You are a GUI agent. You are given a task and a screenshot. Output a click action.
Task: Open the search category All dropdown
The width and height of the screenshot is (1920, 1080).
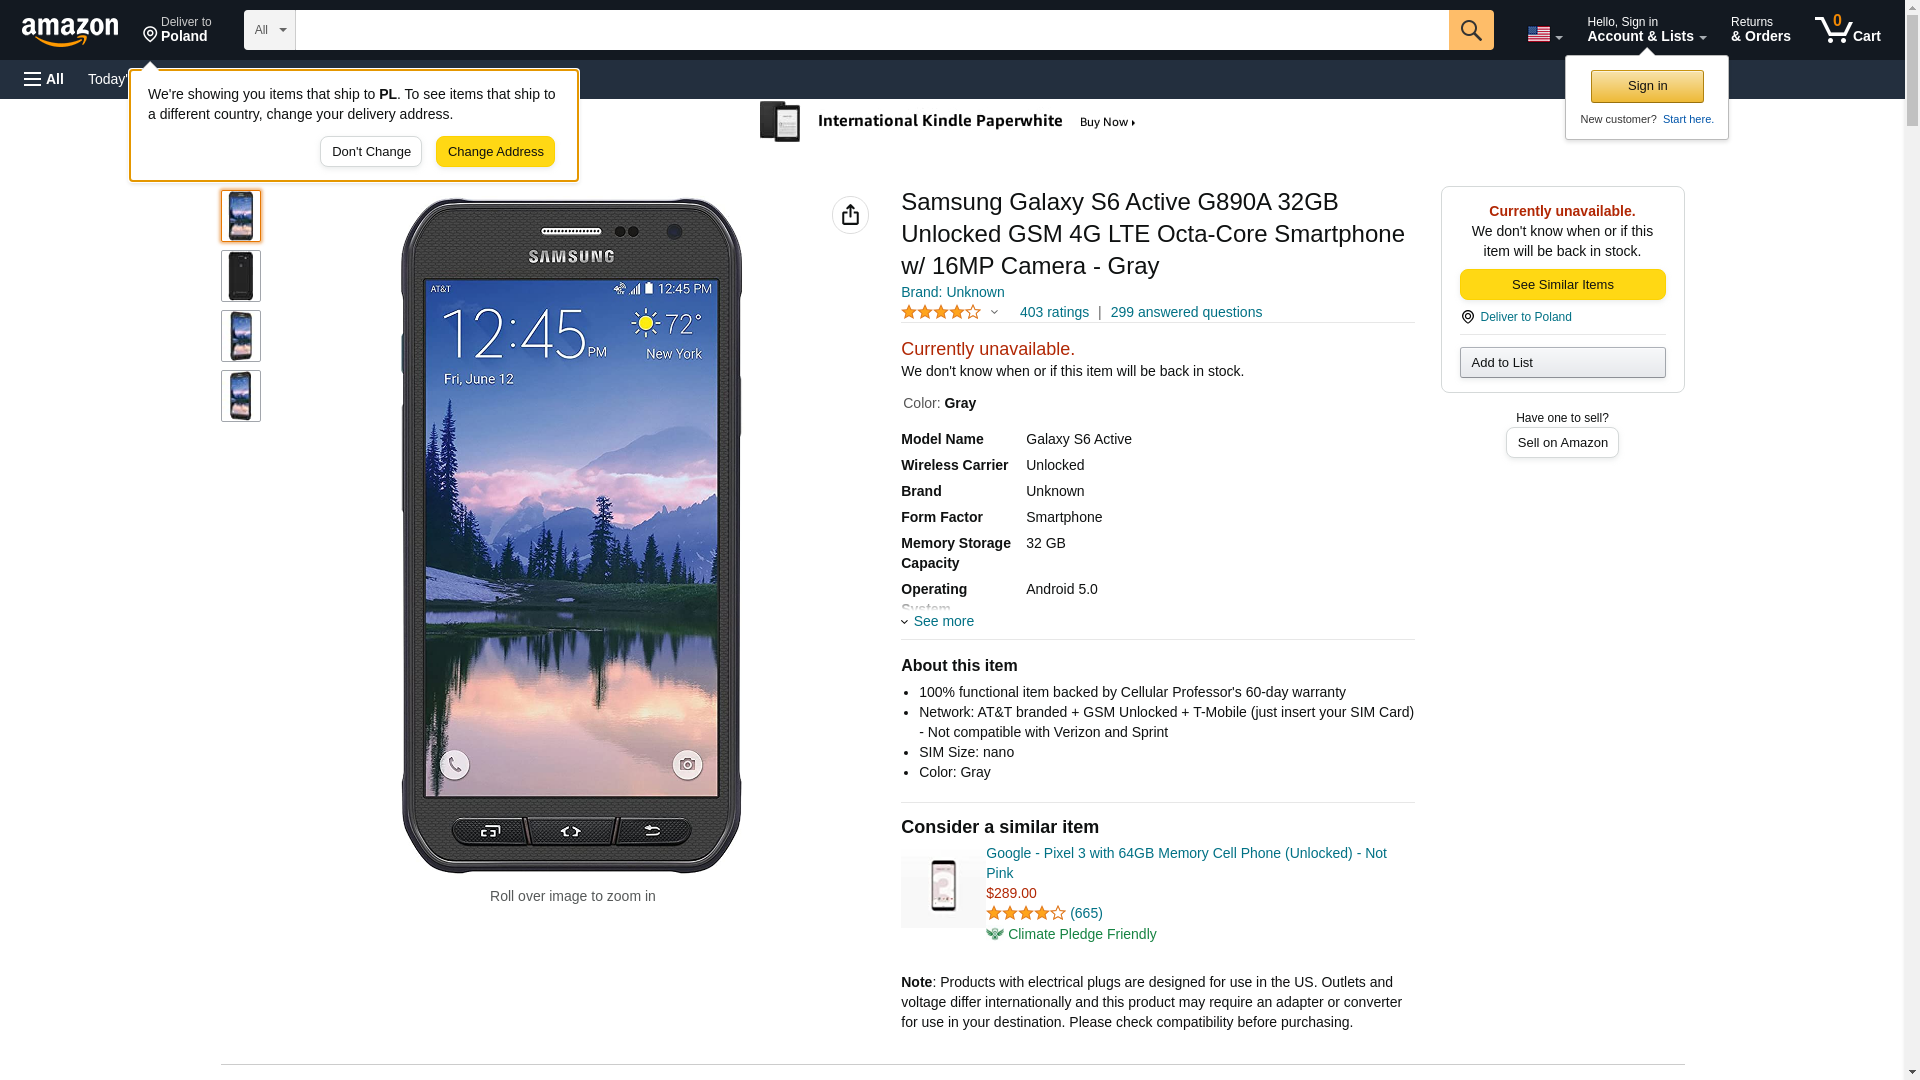click(269, 30)
